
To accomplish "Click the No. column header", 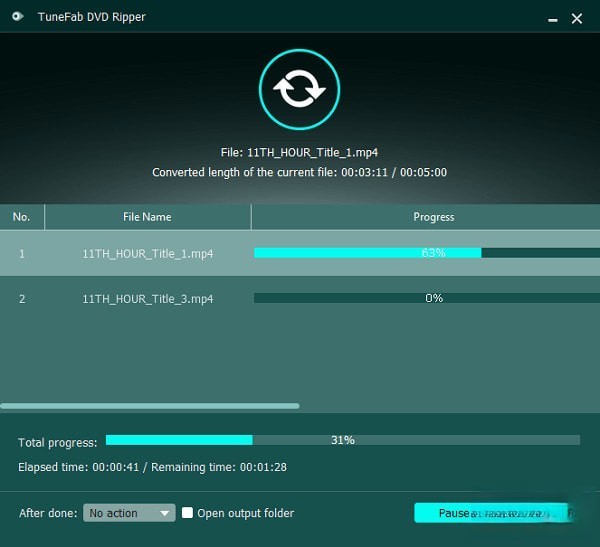I will (x=21, y=217).
